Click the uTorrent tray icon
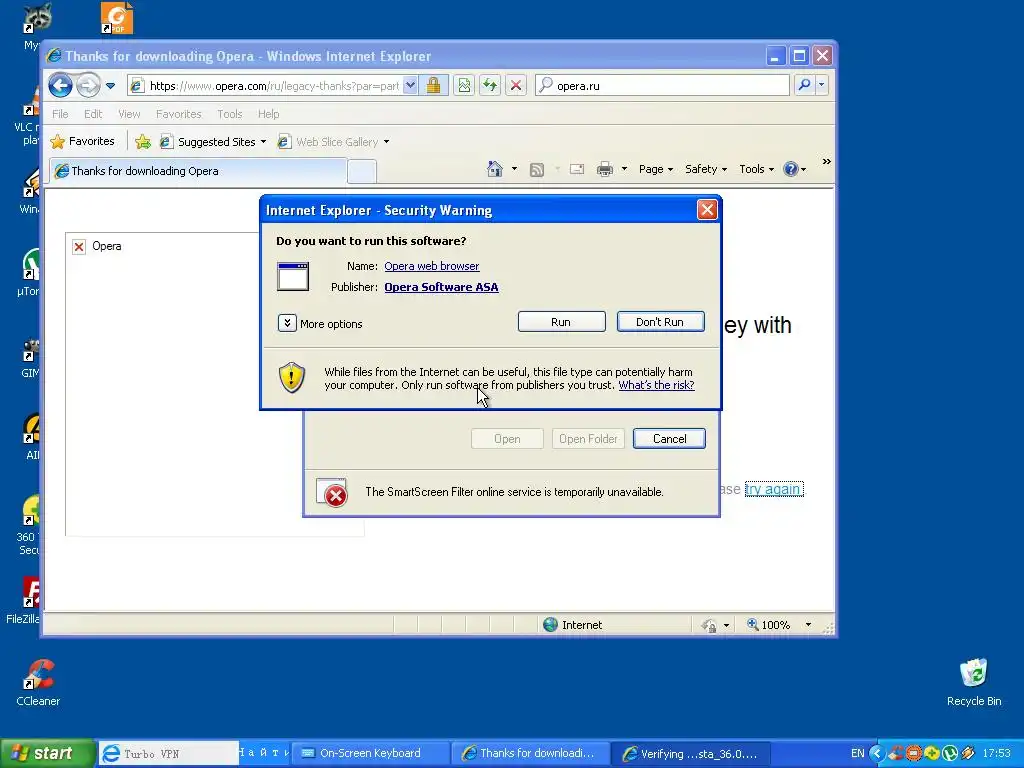1024x768 pixels. tap(949, 754)
